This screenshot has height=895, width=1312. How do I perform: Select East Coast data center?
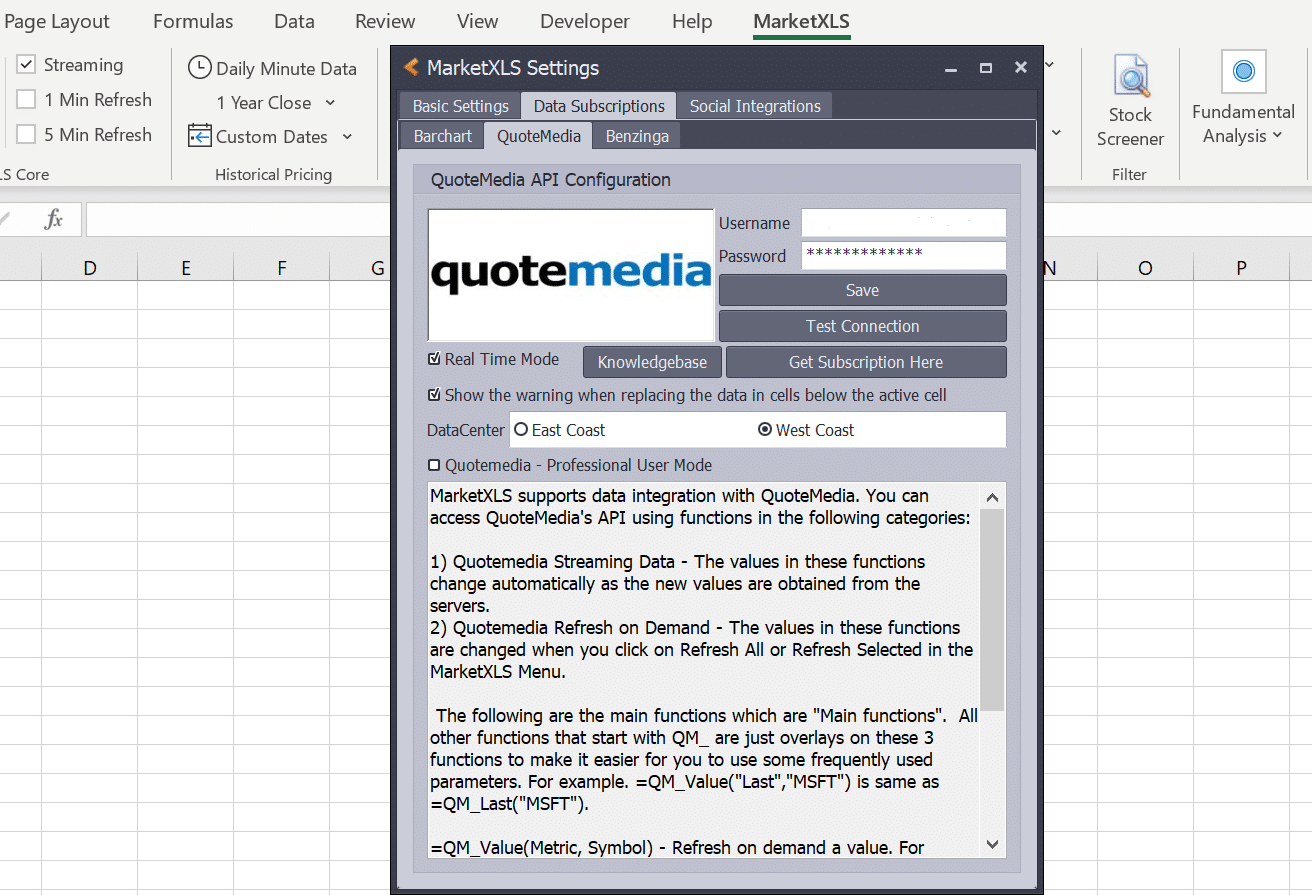click(521, 430)
